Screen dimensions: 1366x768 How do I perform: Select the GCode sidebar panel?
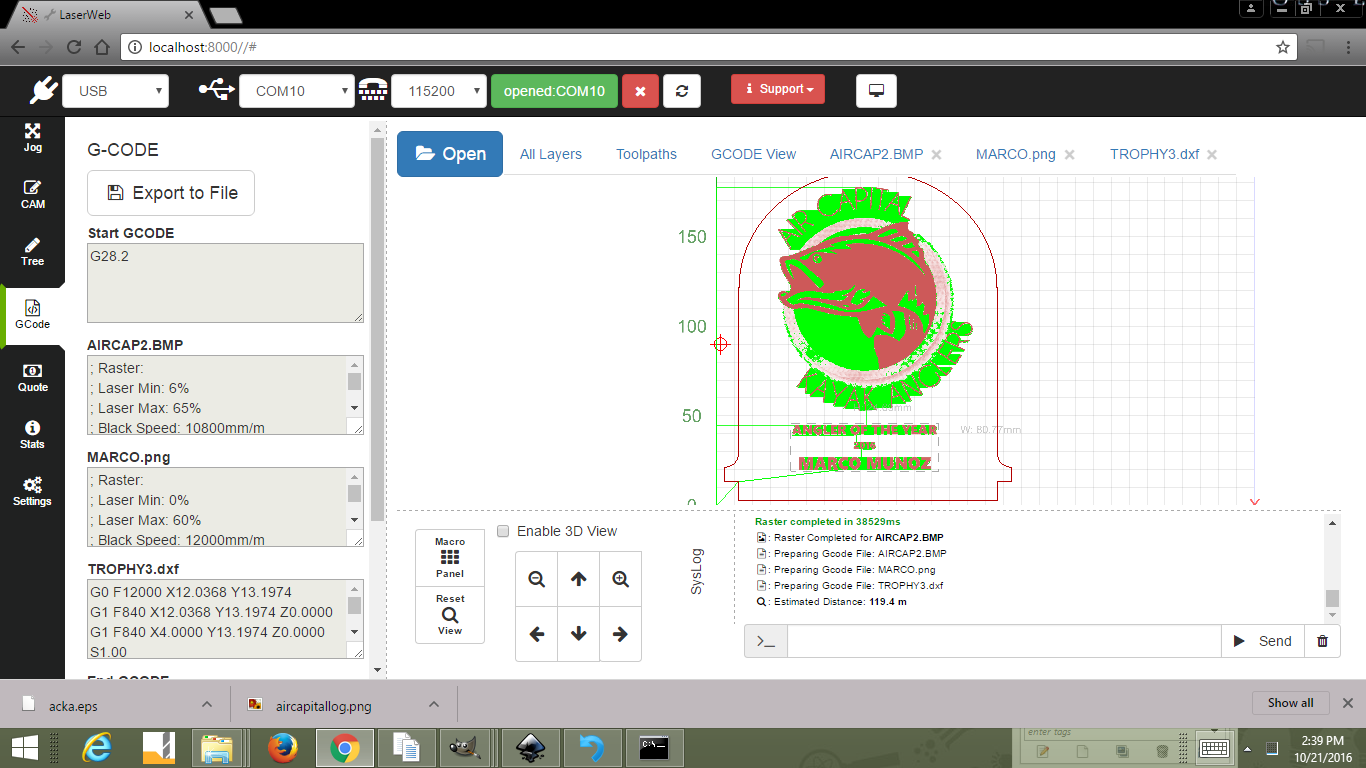point(33,315)
